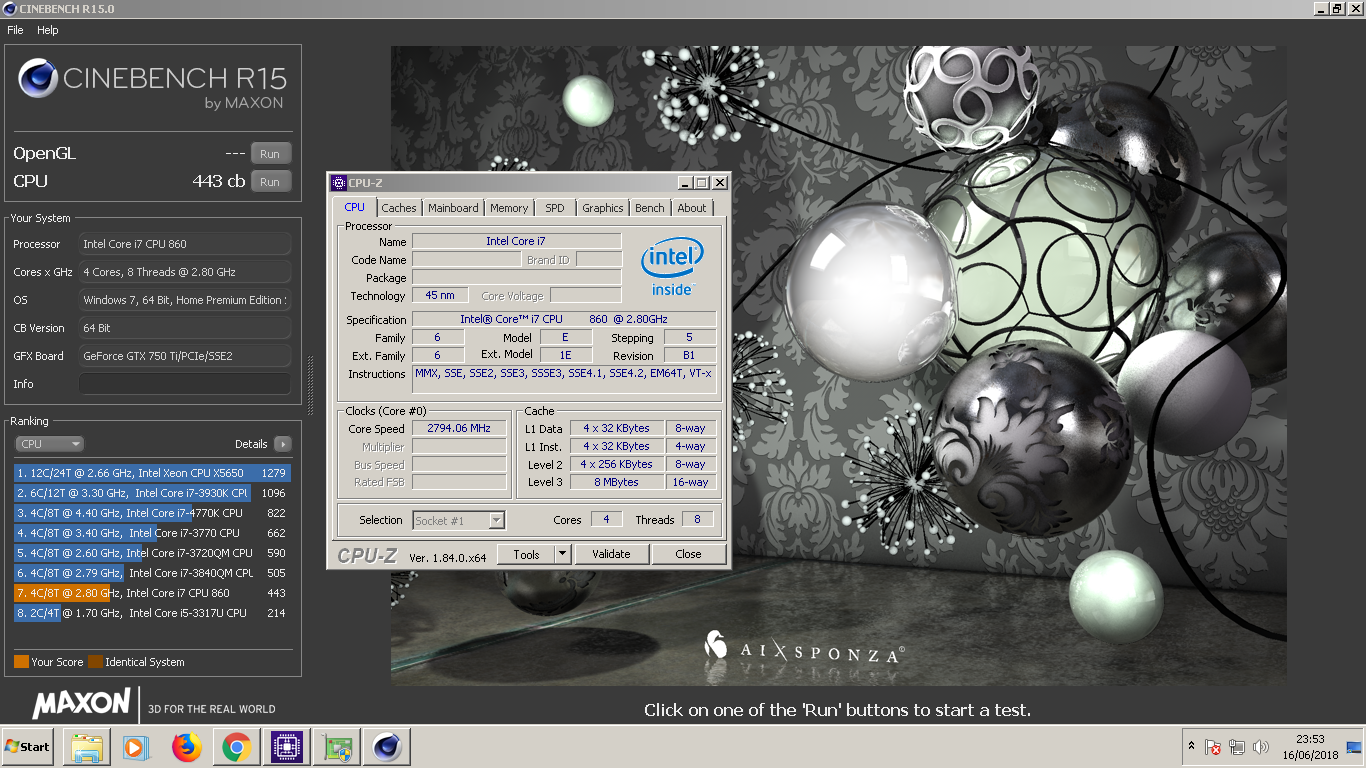Switch to Memory tab in CPU-Z
Viewport: 1366px width, 768px height.
point(509,208)
